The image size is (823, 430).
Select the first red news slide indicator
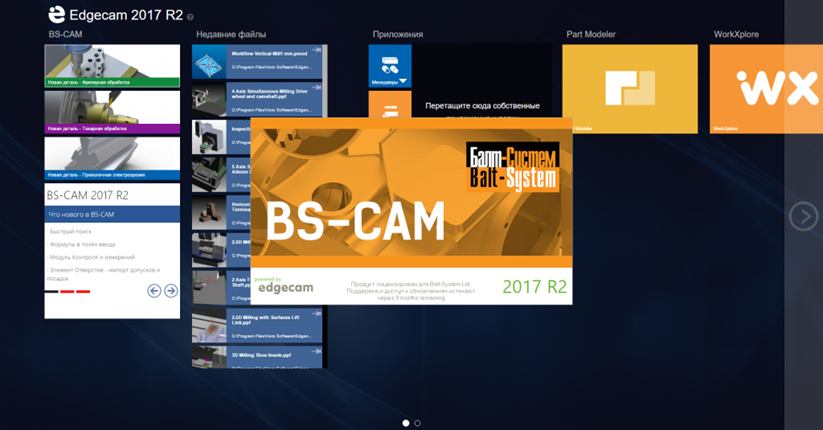pyautogui.click(x=67, y=291)
